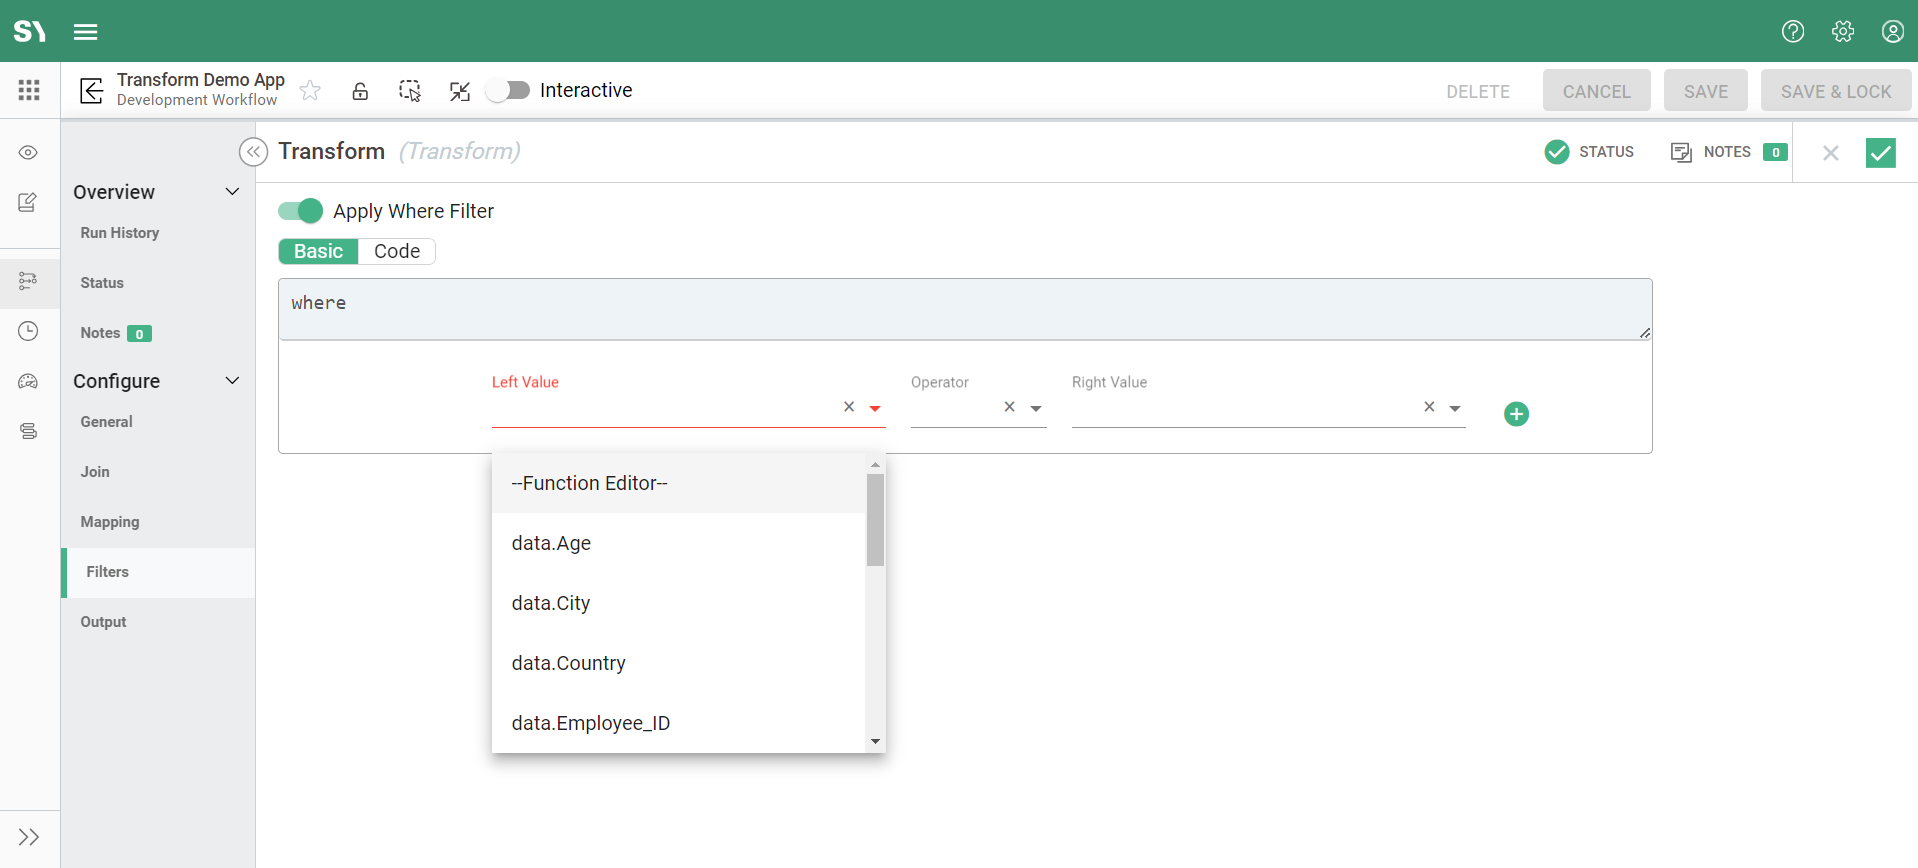
Task: Click the help question mark icon
Action: click(1792, 31)
